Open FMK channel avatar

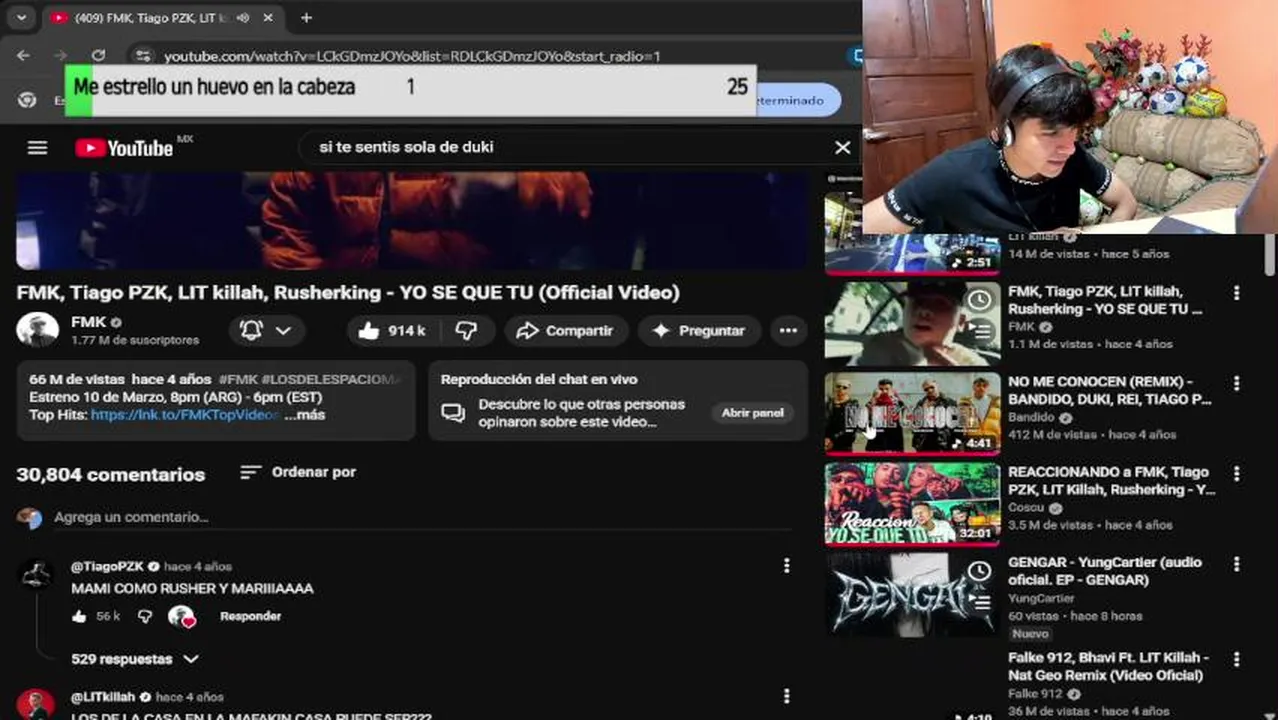[x=37, y=330]
